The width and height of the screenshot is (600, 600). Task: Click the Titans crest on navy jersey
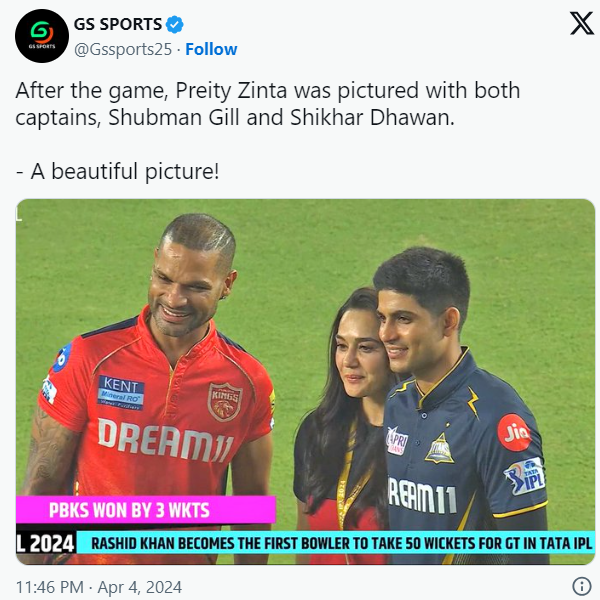tap(439, 448)
